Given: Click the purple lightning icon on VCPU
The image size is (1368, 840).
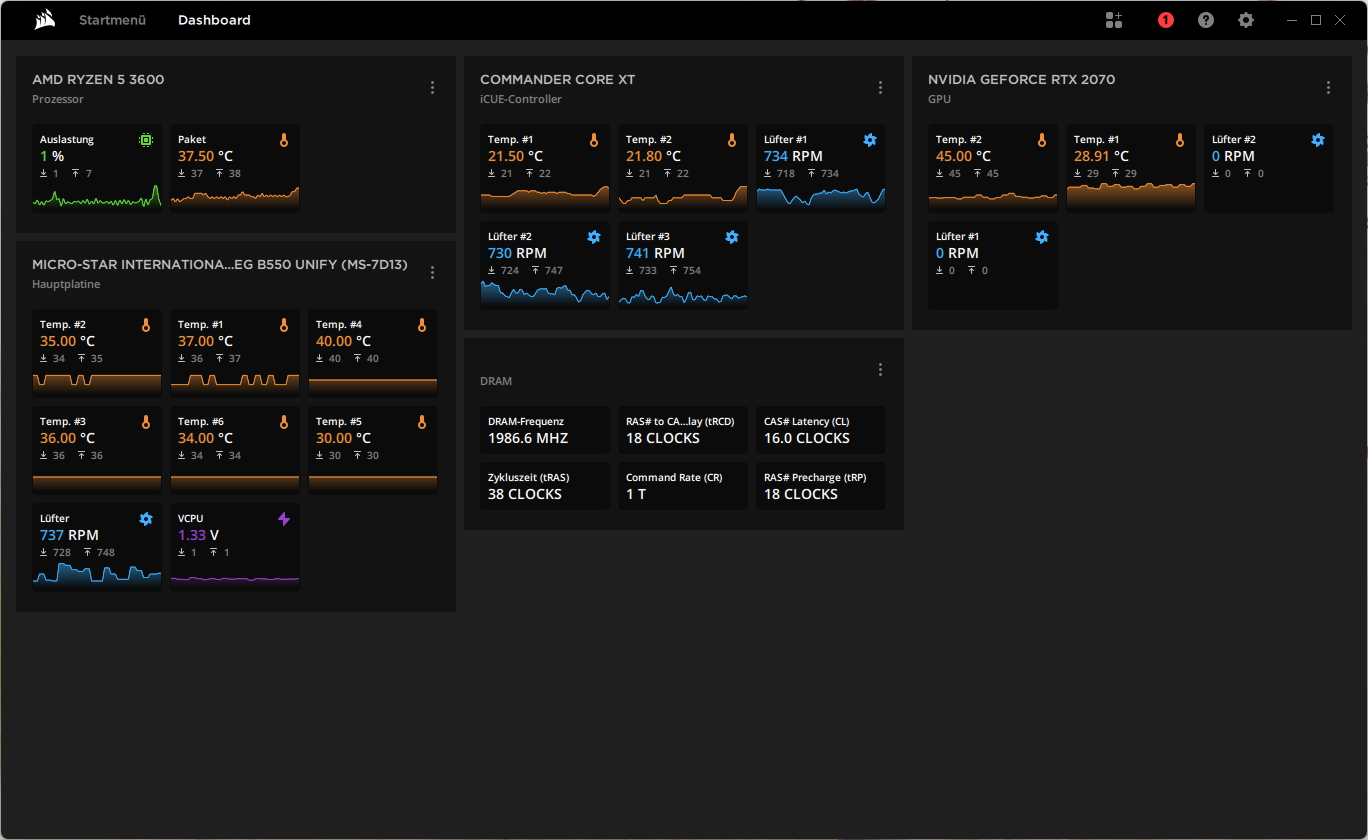Looking at the screenshot, I should [x=284, y=519].
